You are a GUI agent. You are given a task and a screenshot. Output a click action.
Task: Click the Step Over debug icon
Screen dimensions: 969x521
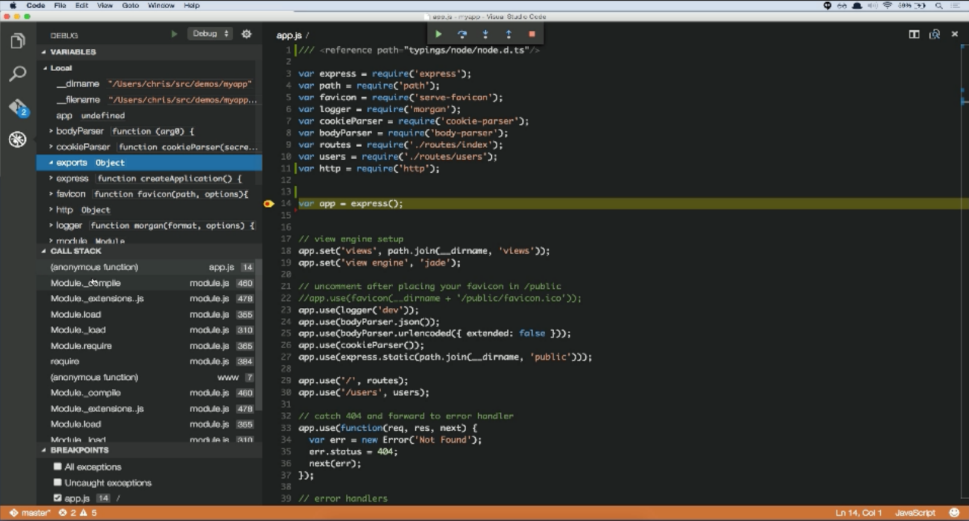(x=462, y=34)
